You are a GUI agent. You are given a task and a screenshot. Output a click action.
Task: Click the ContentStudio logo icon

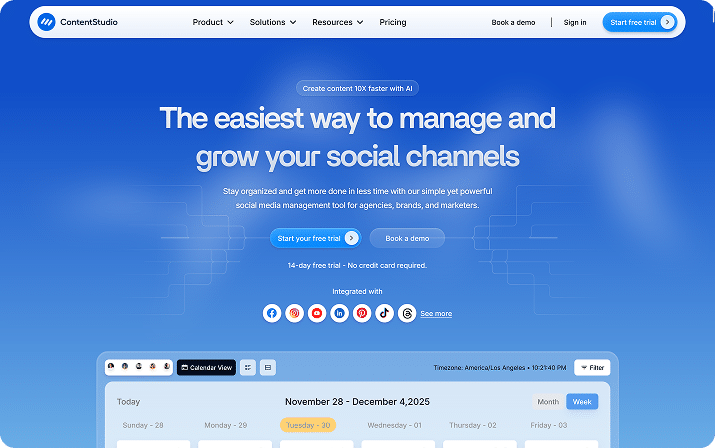click(46, 22)
